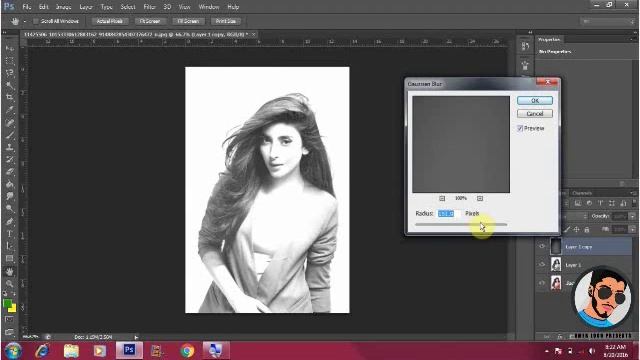Click Fit Screen button
The width and height of the screenshot is (640, 360).
[x=149, y=21]
